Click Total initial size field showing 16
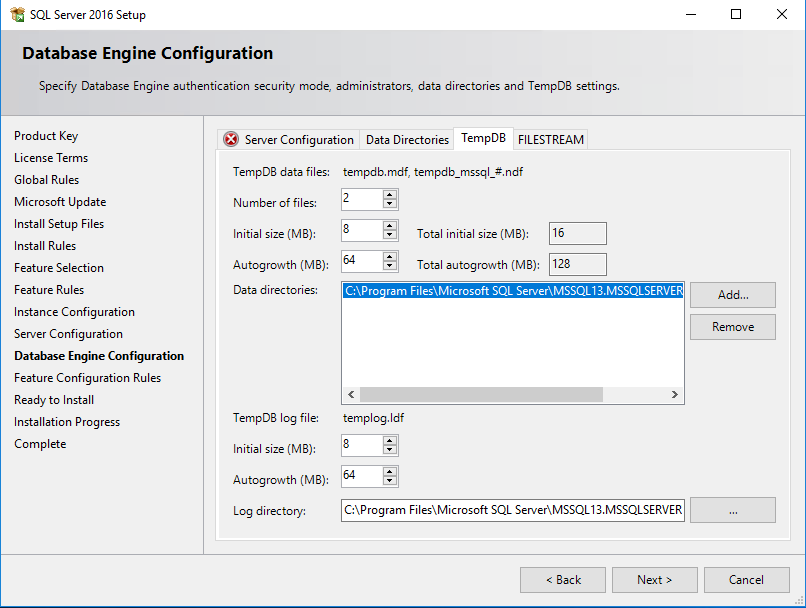The height and width of the screenshot is (608, 806). pos(578,233)
